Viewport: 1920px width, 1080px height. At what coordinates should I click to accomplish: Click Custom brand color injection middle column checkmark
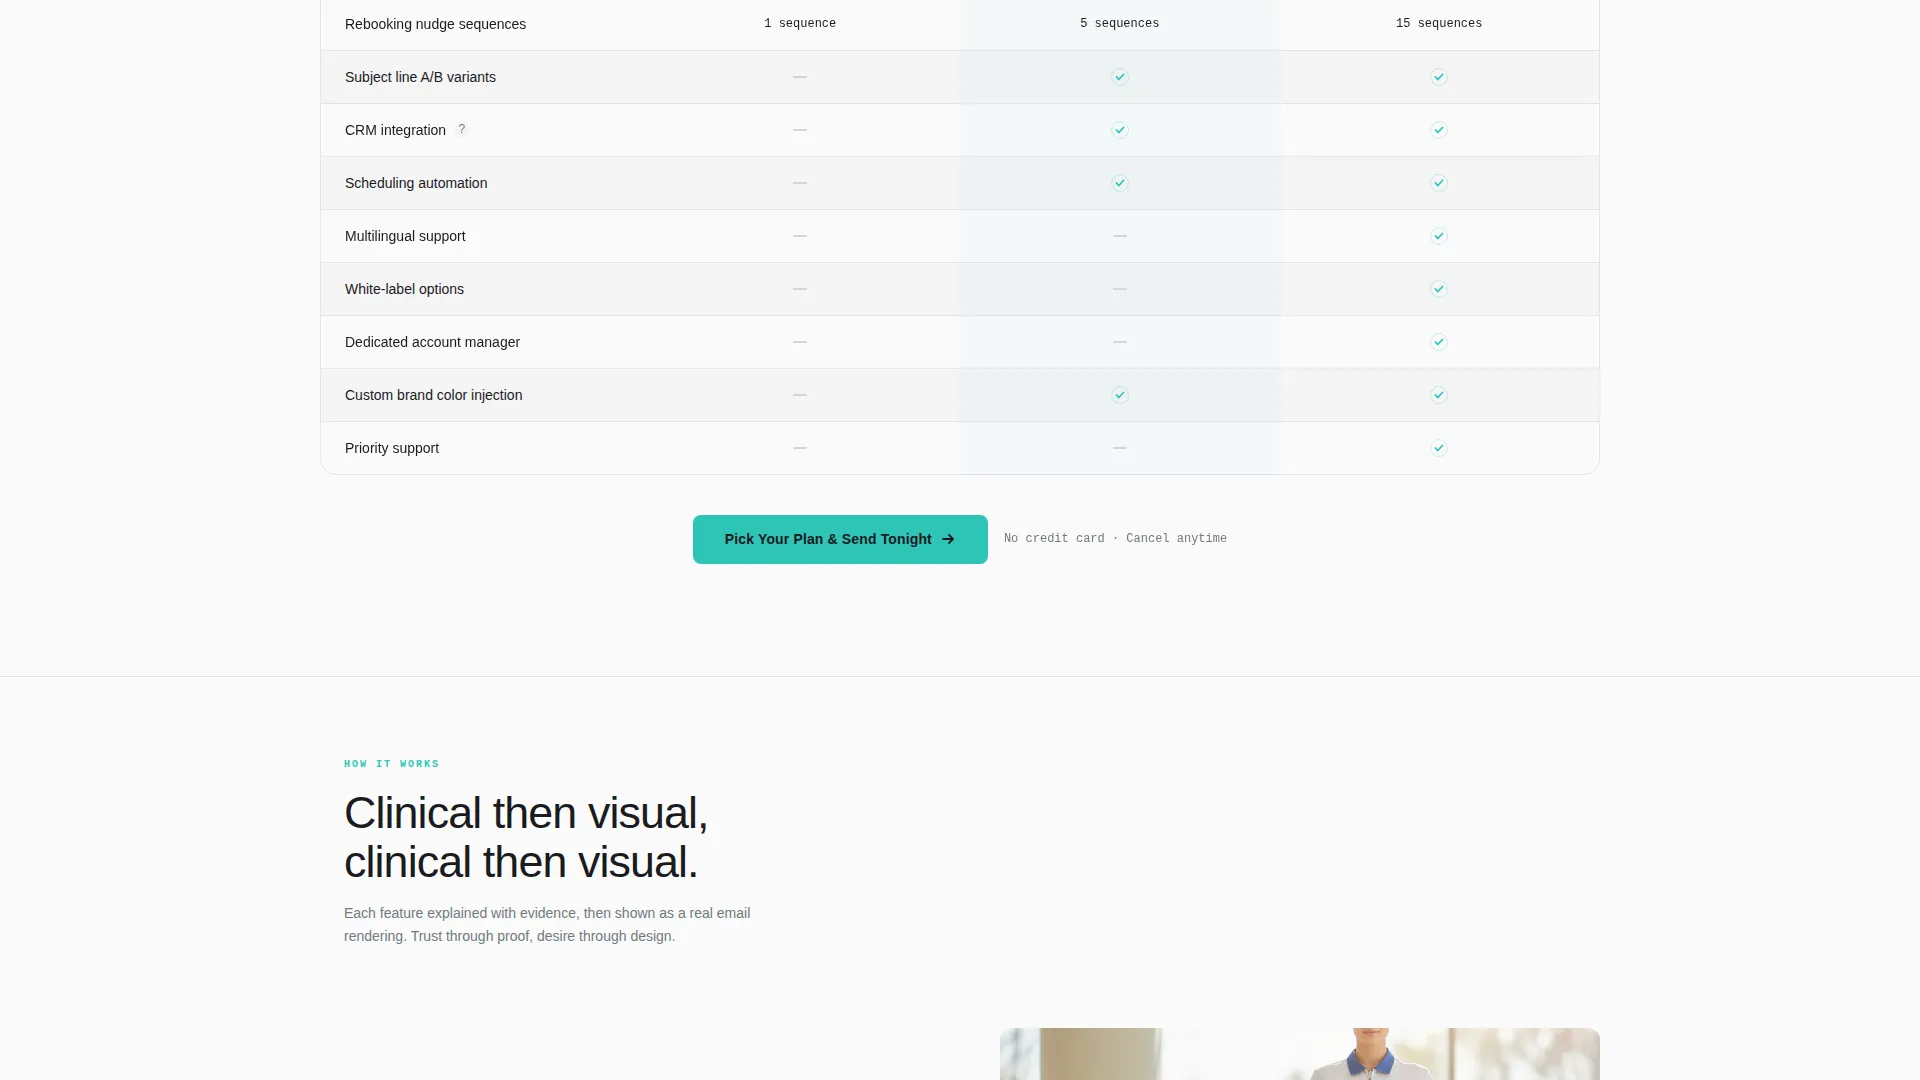(x=1120, y=395)
